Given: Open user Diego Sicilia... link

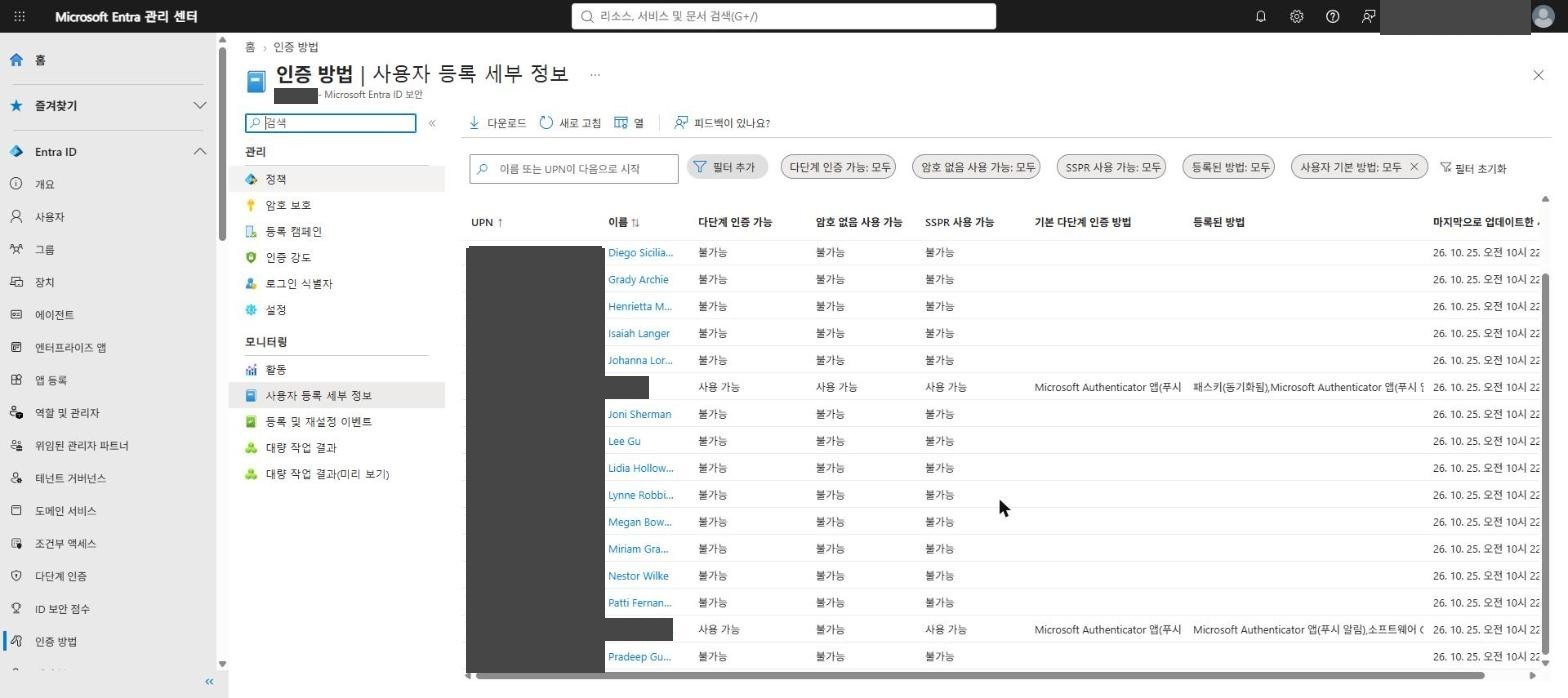Looking at the screenshot, I should coord(640,253).
